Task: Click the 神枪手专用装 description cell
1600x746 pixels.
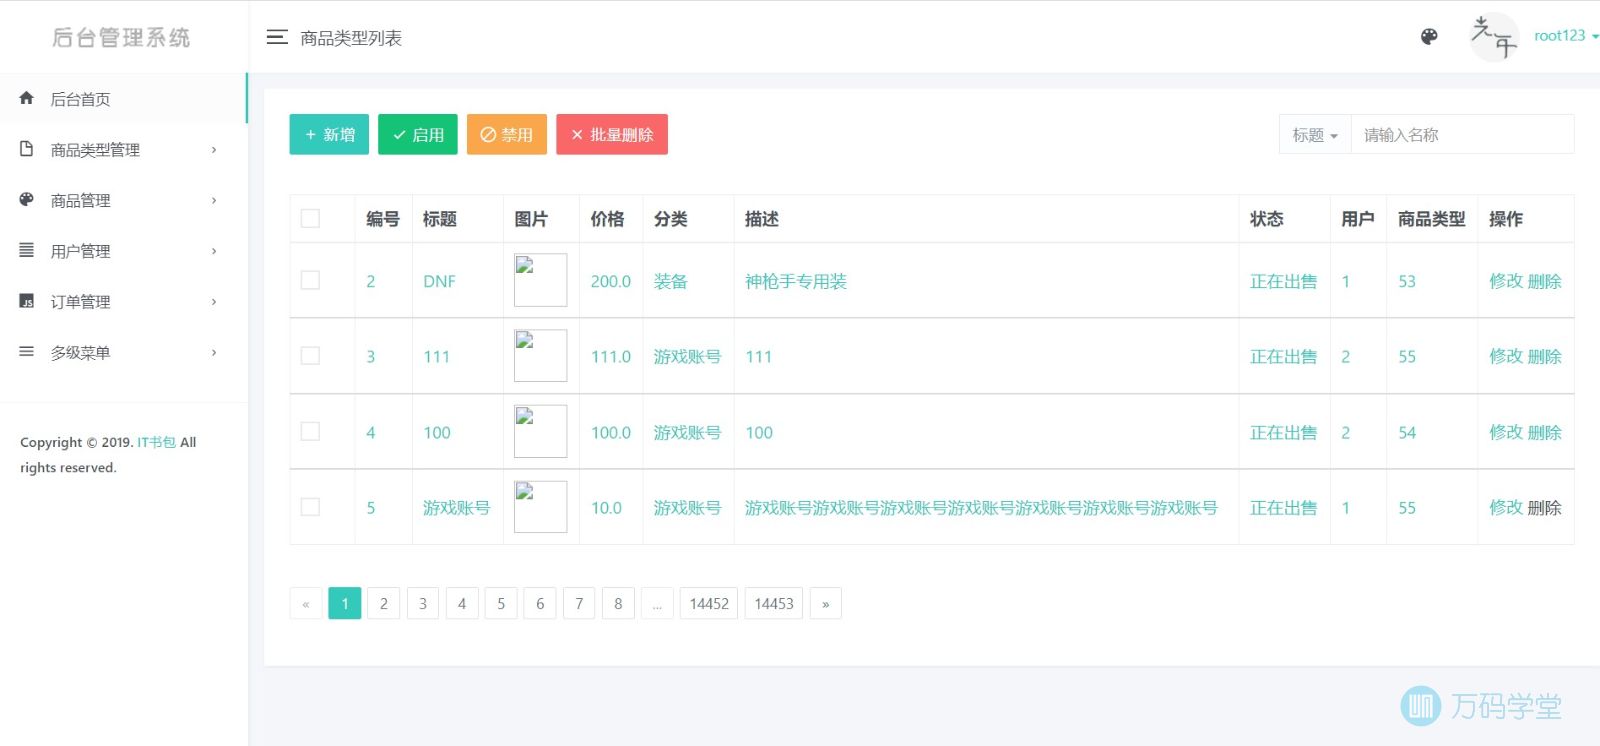Action: (796, 281)
